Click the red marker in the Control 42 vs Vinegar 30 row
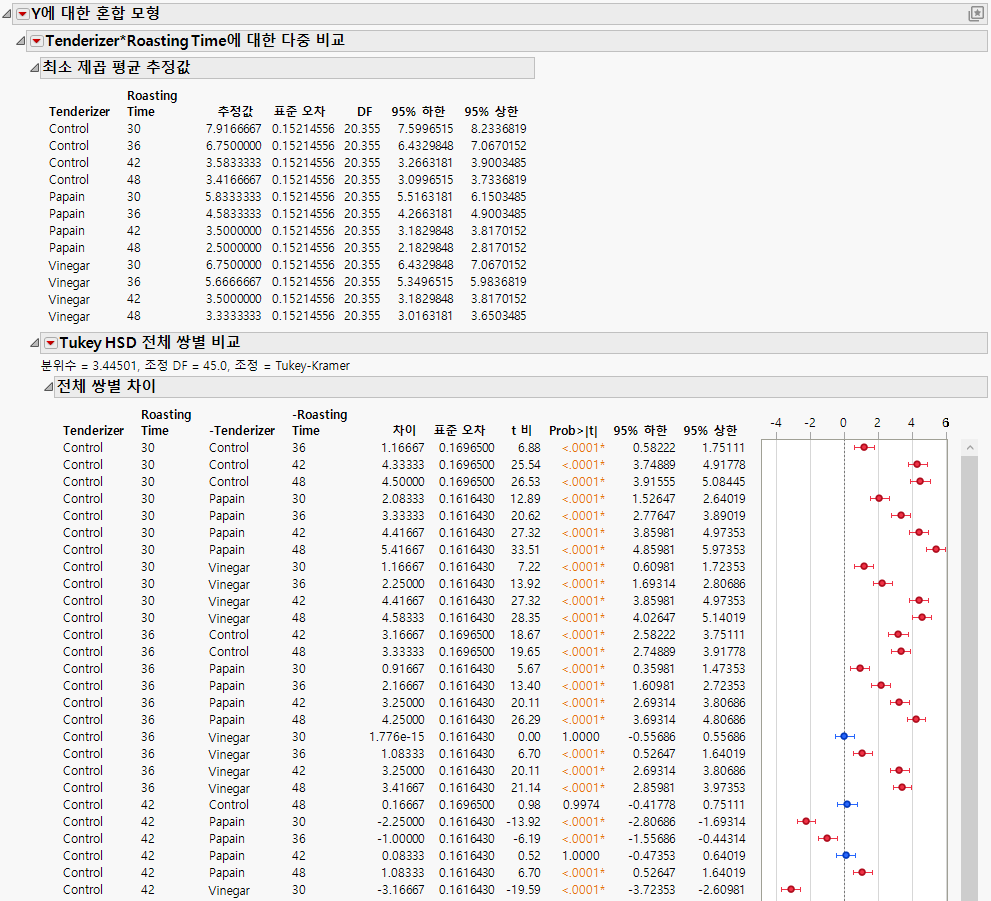 tap(791, 889)
